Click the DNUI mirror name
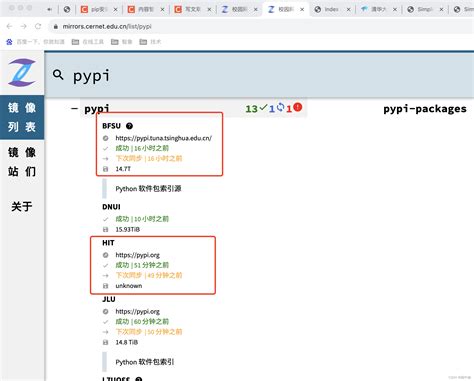474x381 pixels. click(111, 207)
